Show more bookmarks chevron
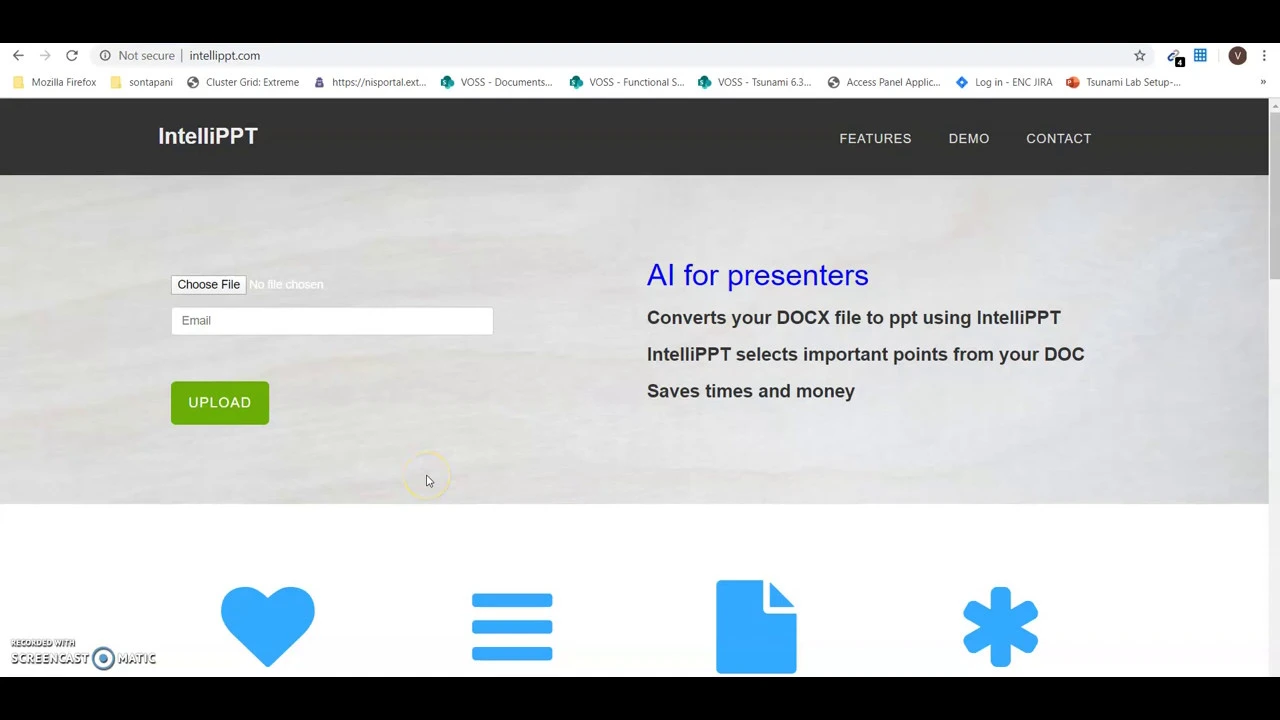The image size is (1280, 720). pyautogui.click(x=1263, y=82)
